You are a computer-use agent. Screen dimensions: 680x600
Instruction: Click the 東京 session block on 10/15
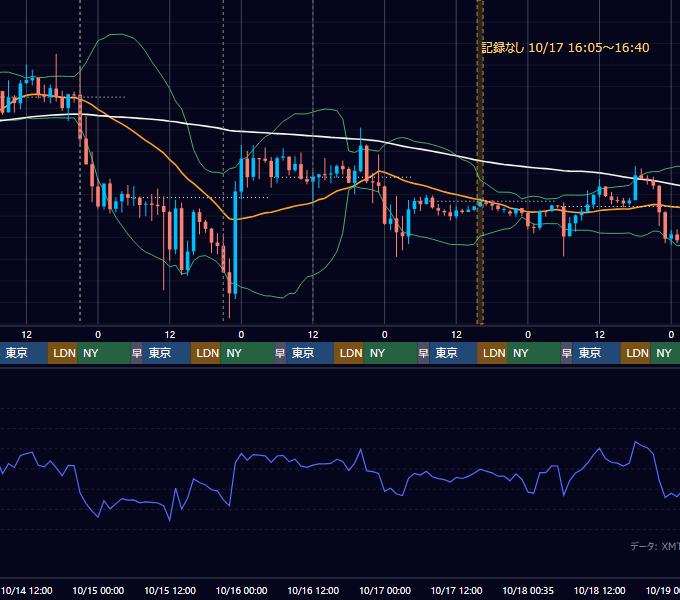[x=167, y=353]
